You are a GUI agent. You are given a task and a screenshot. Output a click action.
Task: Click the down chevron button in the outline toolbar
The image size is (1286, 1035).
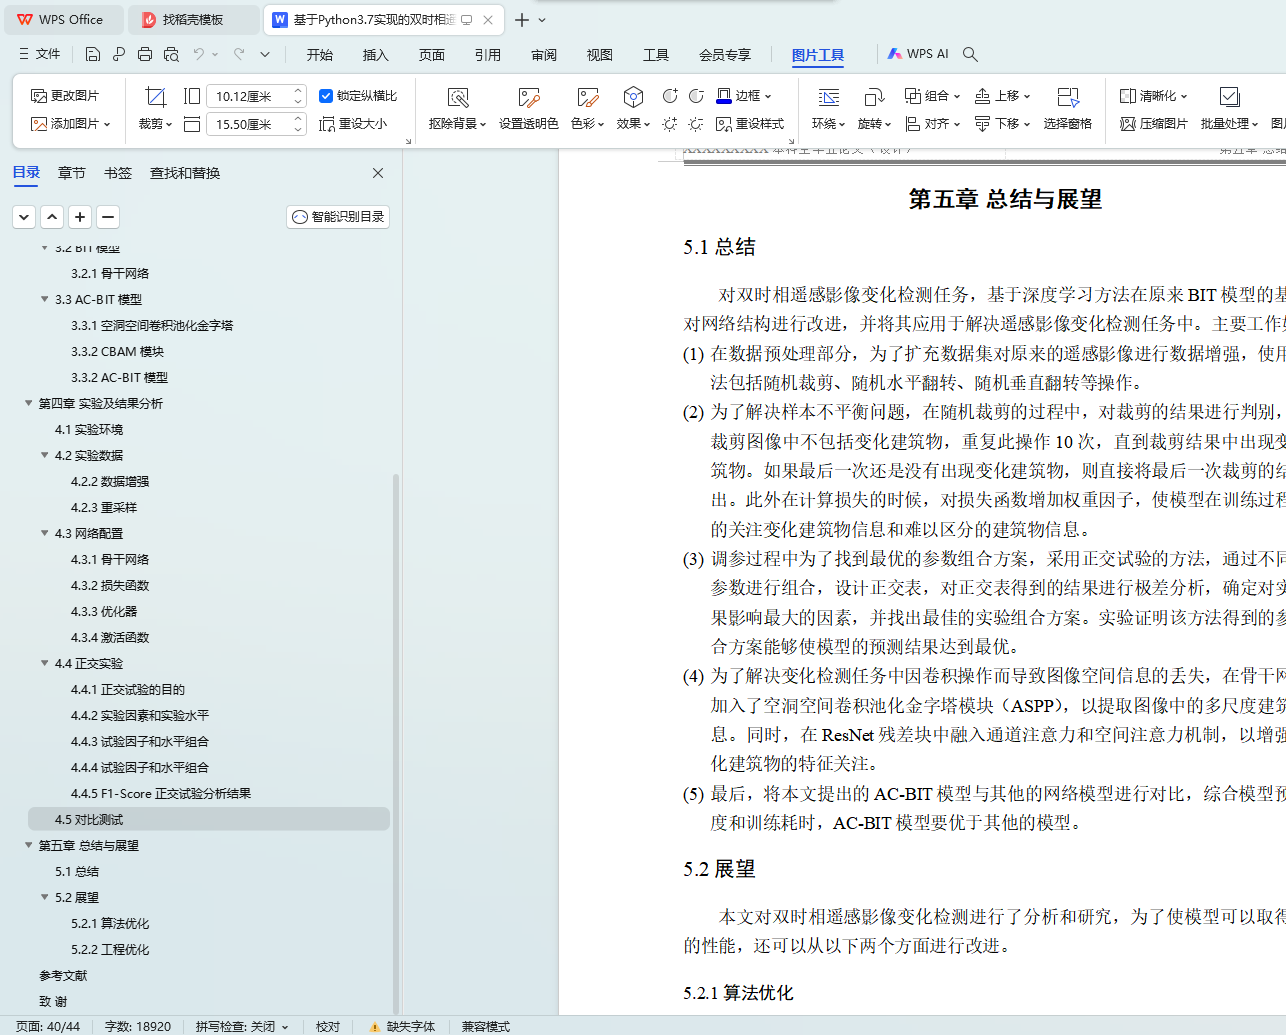coord(24,217)
